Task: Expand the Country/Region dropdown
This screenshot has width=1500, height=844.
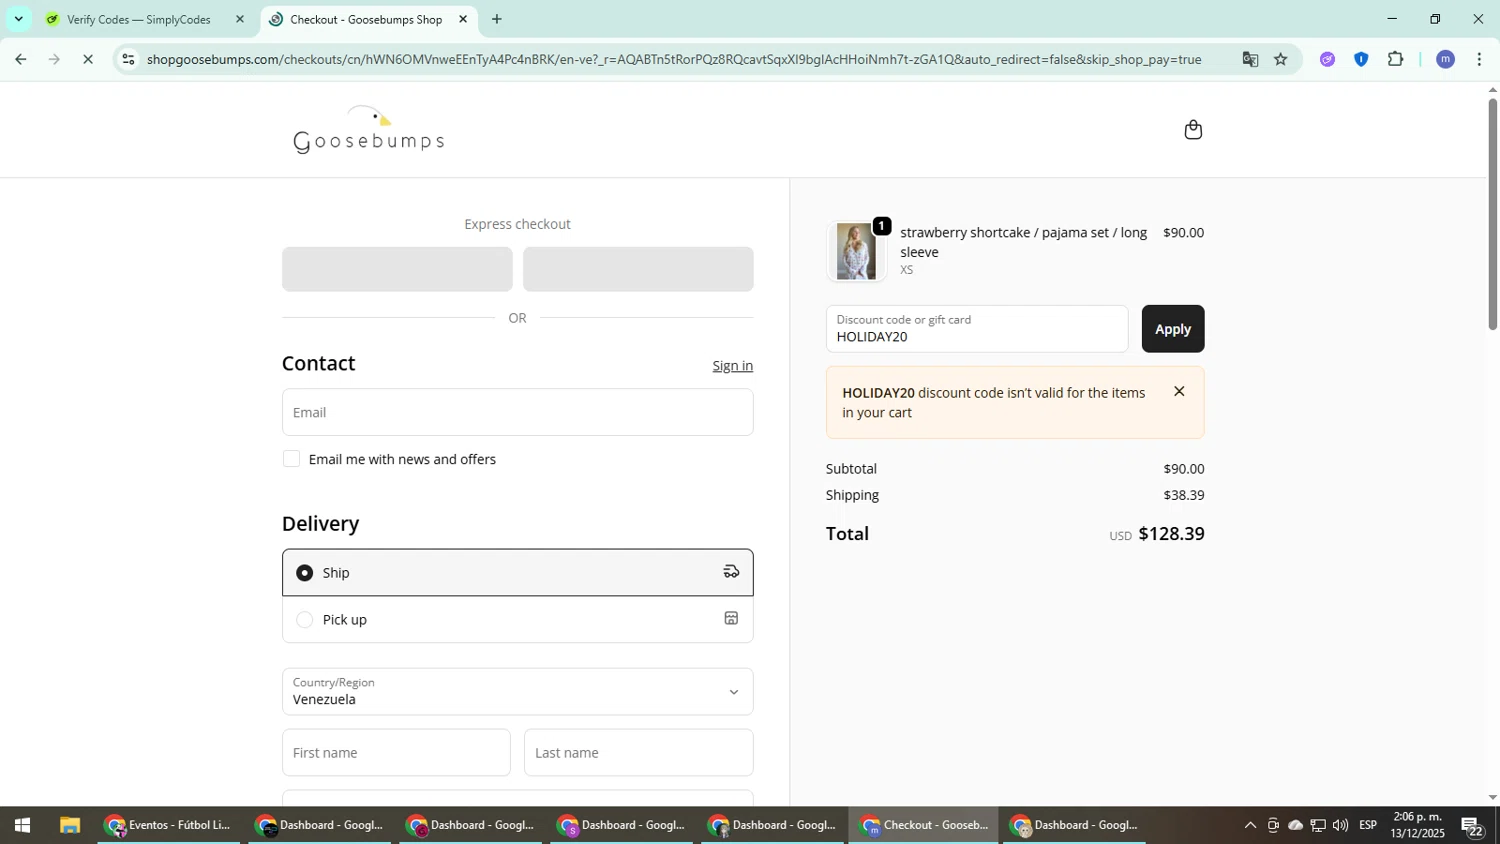Action: [518, 691]
